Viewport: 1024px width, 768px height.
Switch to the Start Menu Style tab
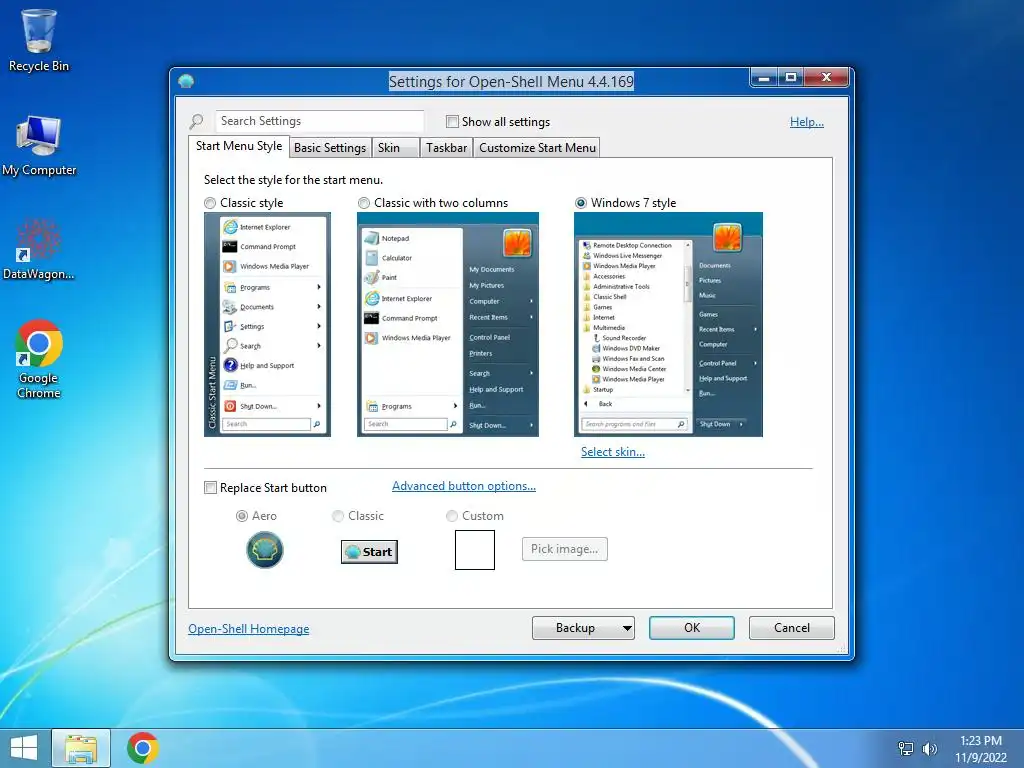pyautogui.click(x=239, y=146)
